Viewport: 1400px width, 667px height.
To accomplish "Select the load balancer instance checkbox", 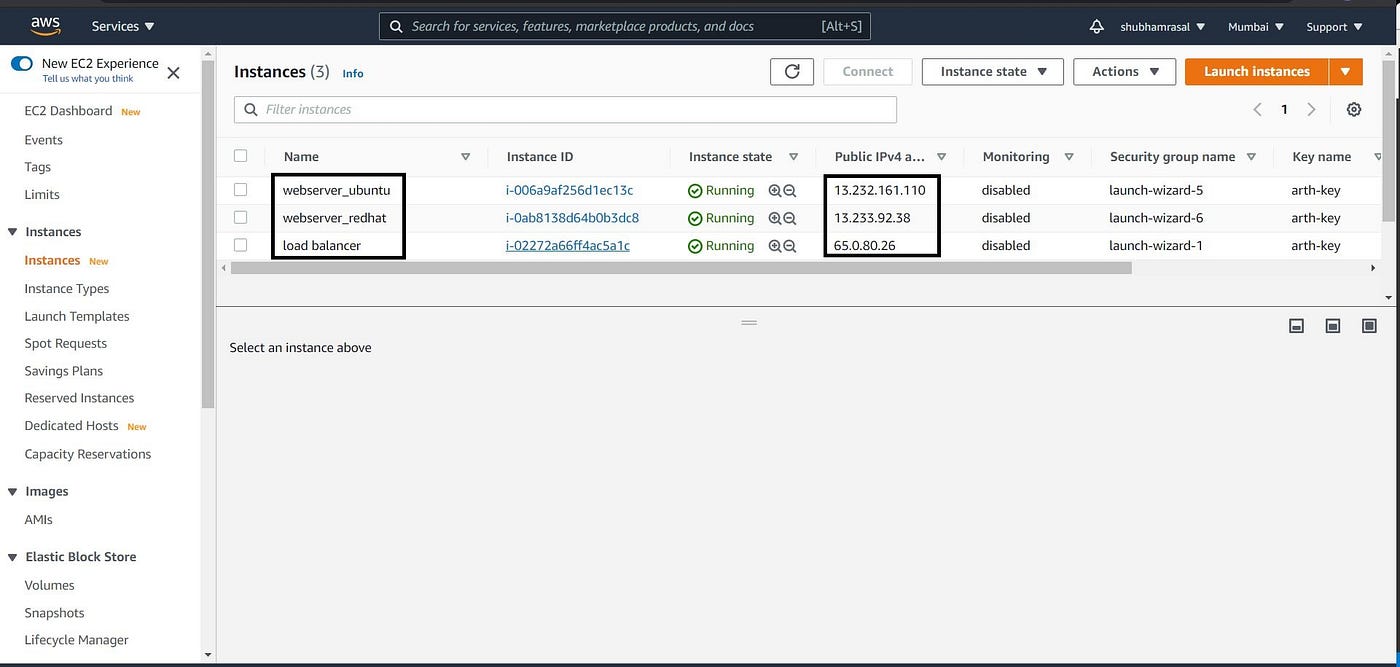I will coord(240,245).
